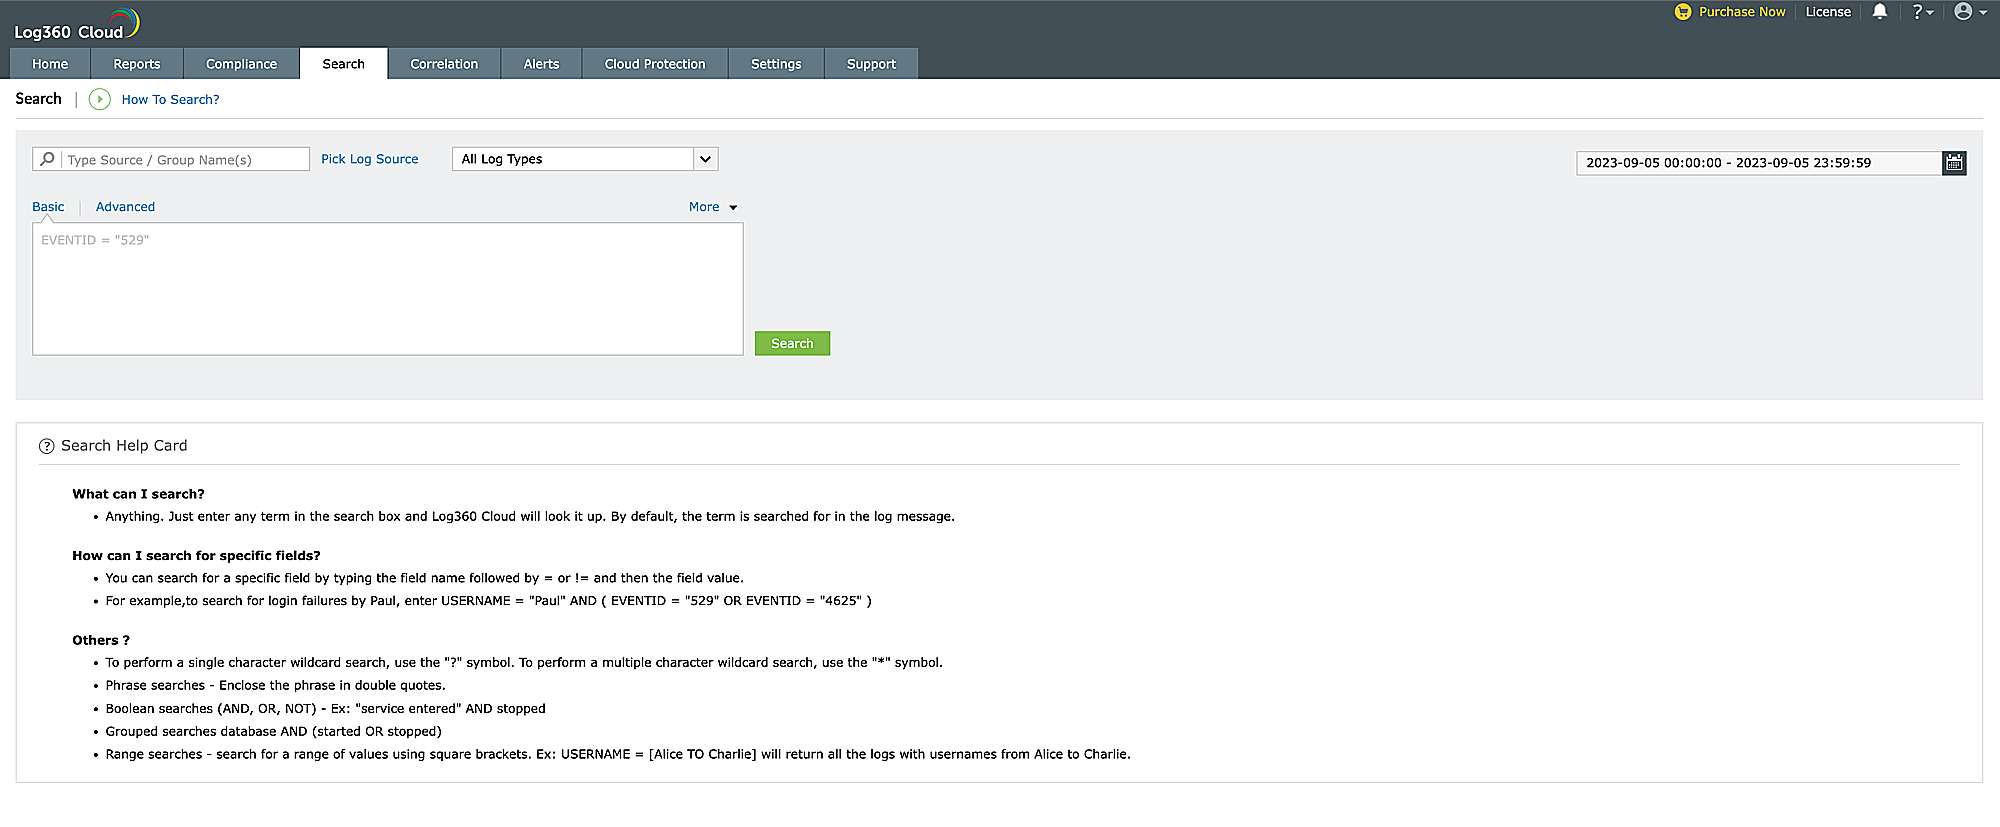Click the "What can I search?" heading
The height and width of the screenshot is (827, 2000).
(138, 494)
